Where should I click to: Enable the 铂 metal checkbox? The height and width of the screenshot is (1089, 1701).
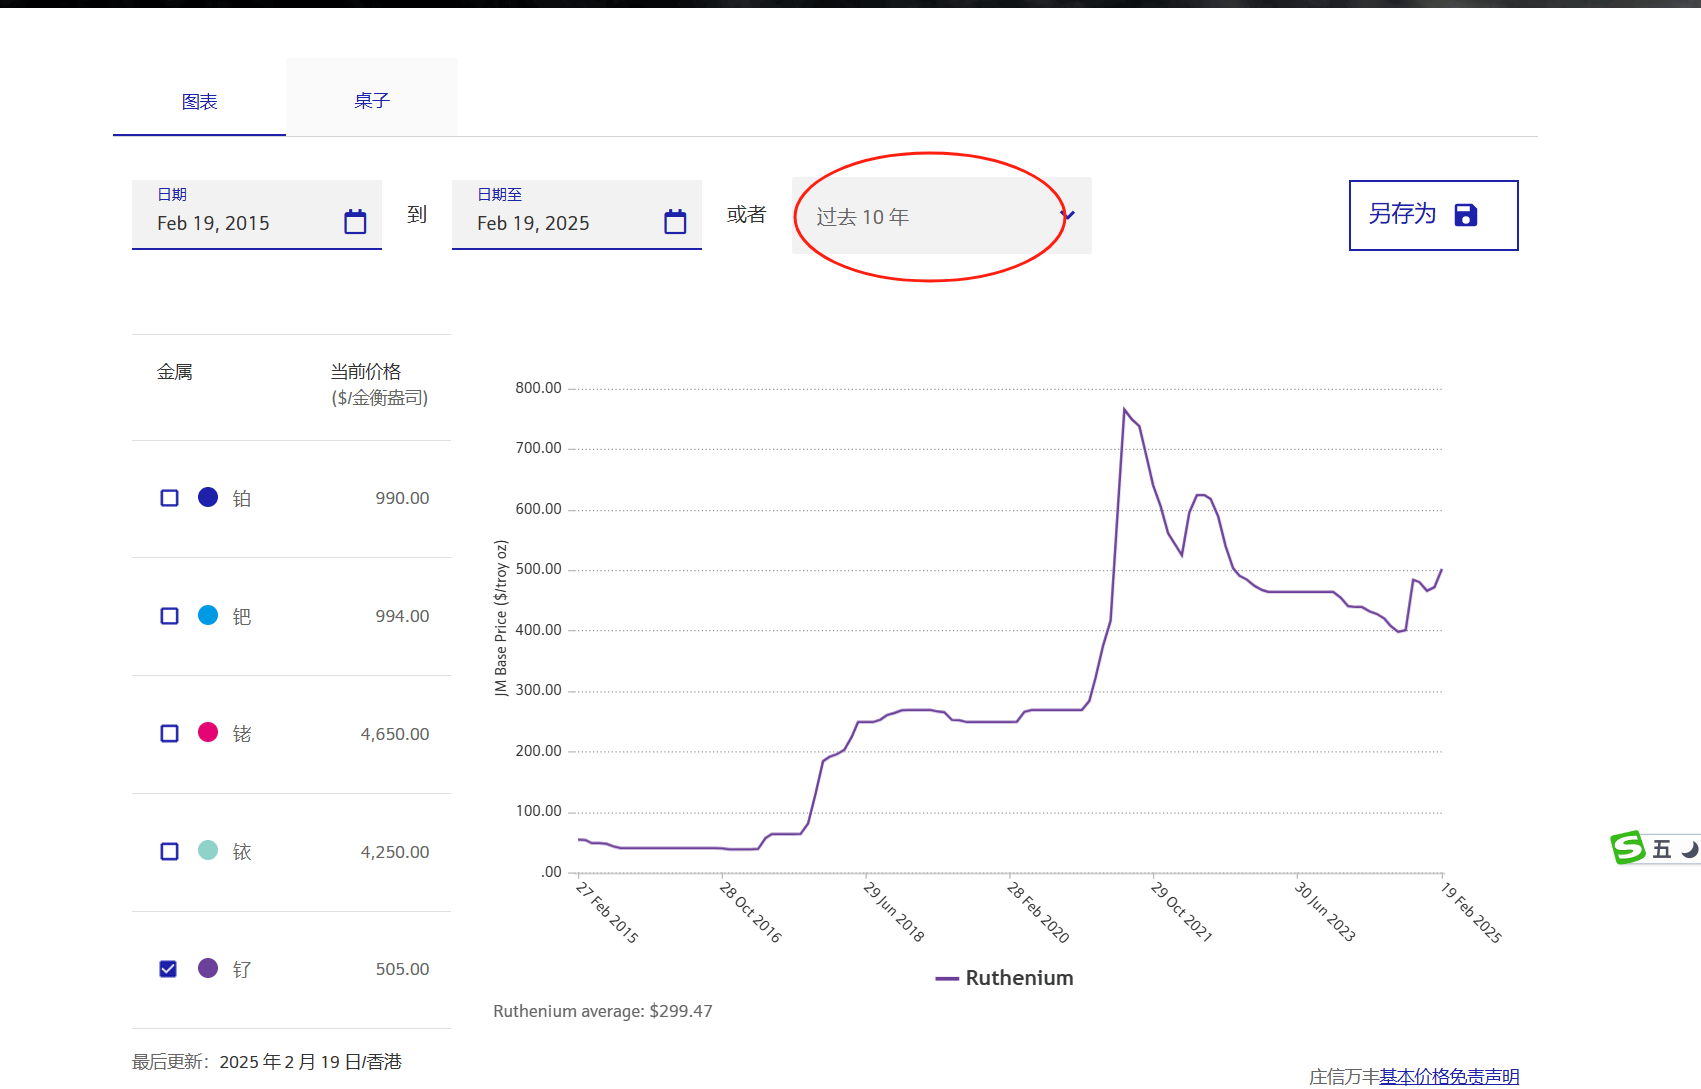coord(168,497)
